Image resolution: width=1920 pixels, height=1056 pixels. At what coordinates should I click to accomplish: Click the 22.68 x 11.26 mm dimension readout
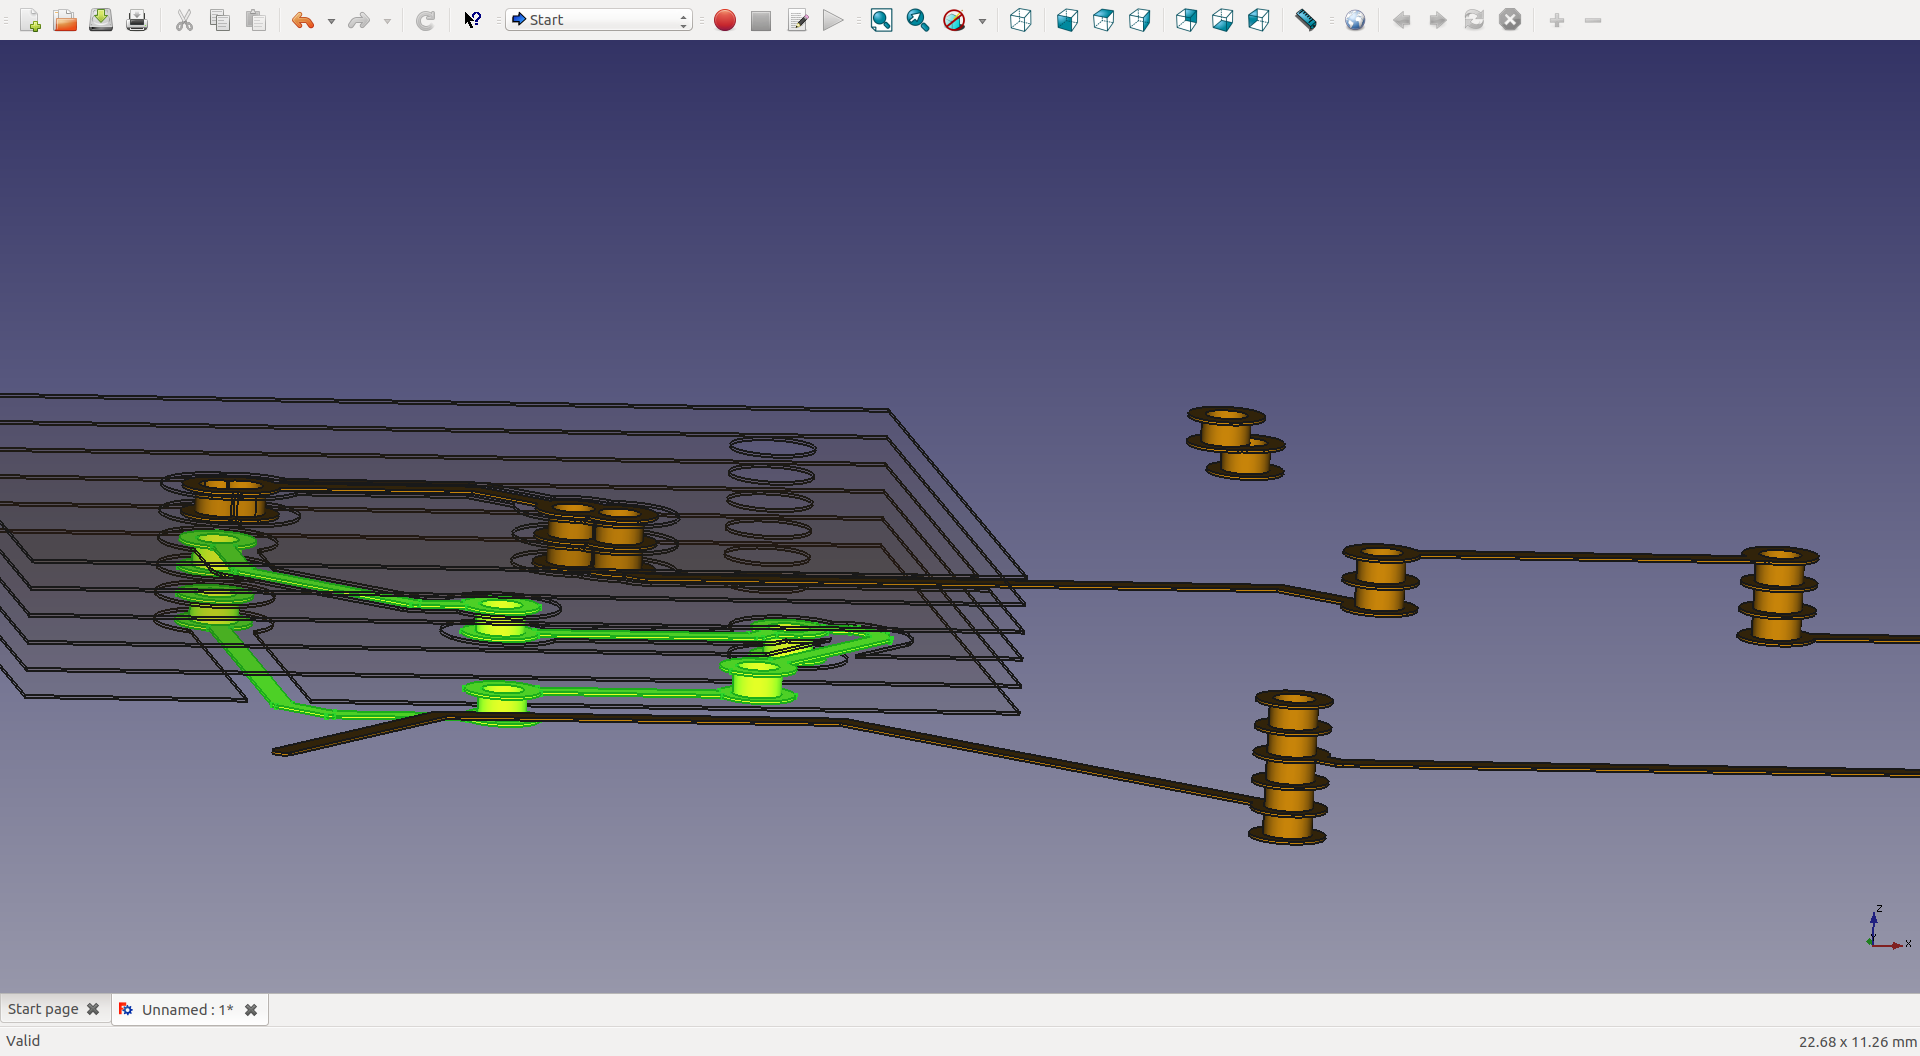tap(1857, 1041)
